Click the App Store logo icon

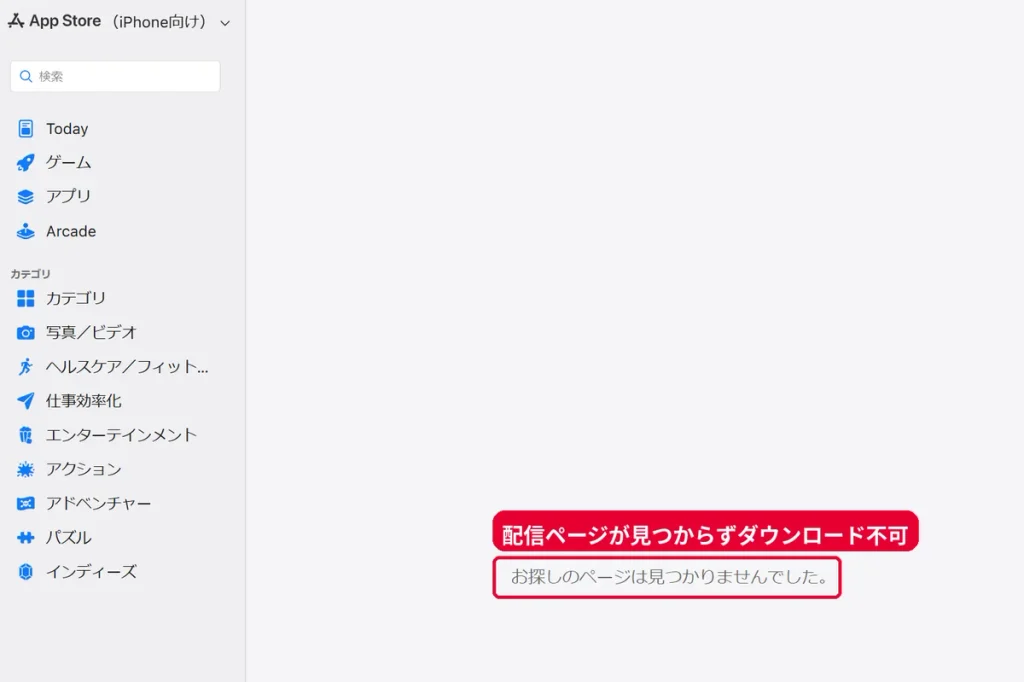pyautogui.click(x=16, y=21)
